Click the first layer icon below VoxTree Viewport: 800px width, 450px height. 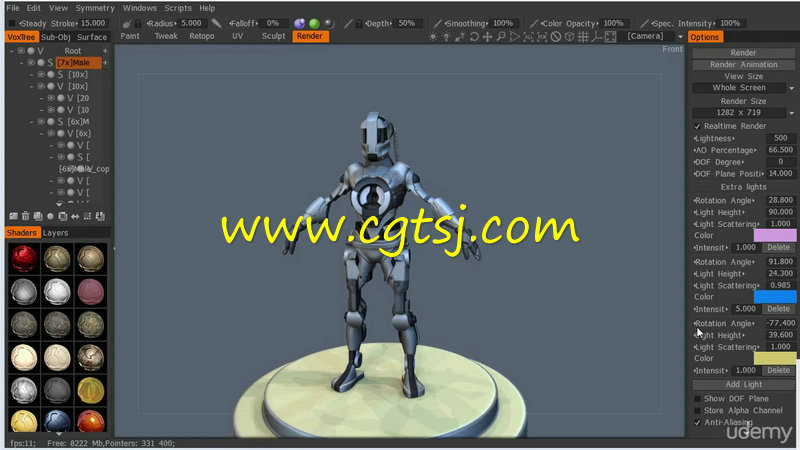[x=13, y=216]
